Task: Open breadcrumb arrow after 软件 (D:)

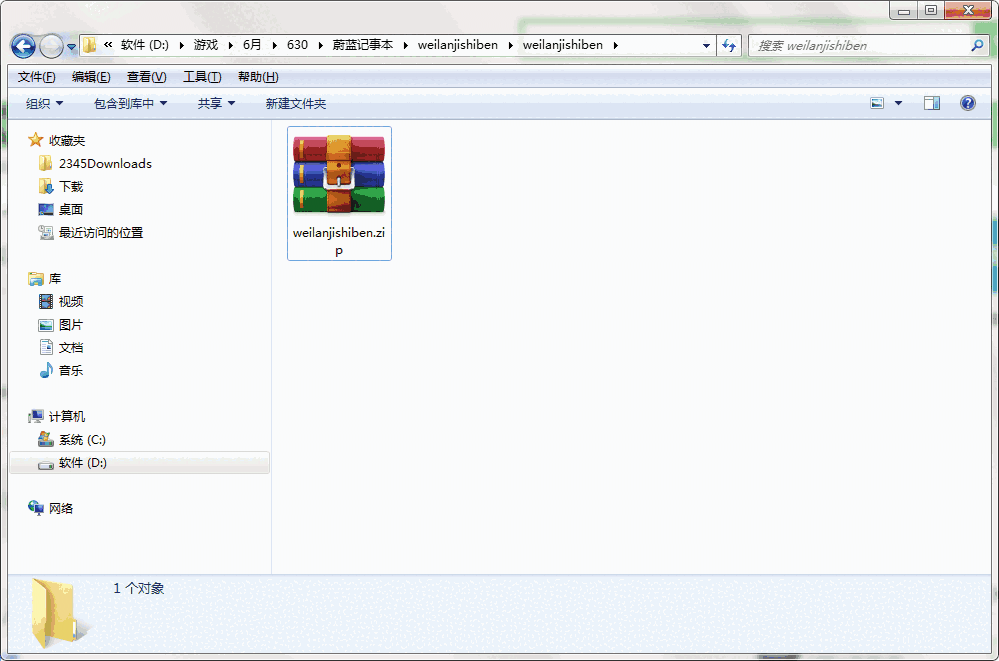Action: 182,45
